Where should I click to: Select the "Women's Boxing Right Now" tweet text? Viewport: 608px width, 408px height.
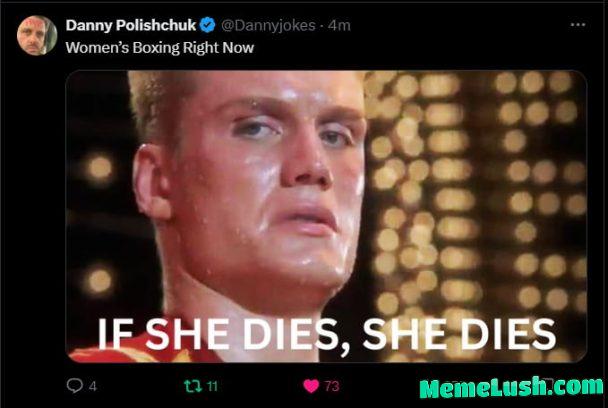pos(160,48)
